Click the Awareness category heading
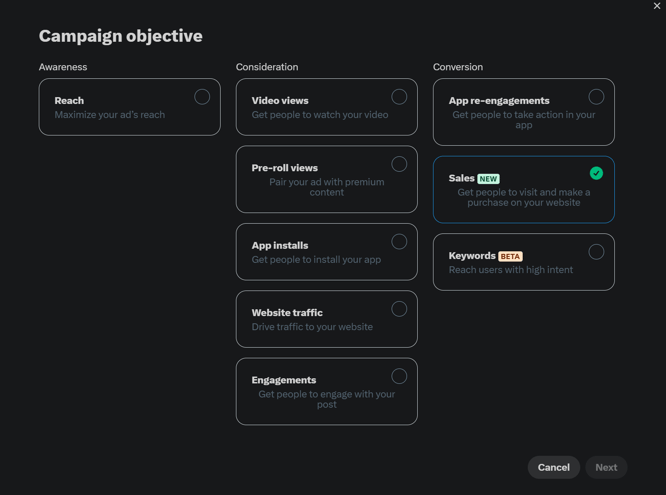This screenshot has width=666, height=495. pos(63,67)
